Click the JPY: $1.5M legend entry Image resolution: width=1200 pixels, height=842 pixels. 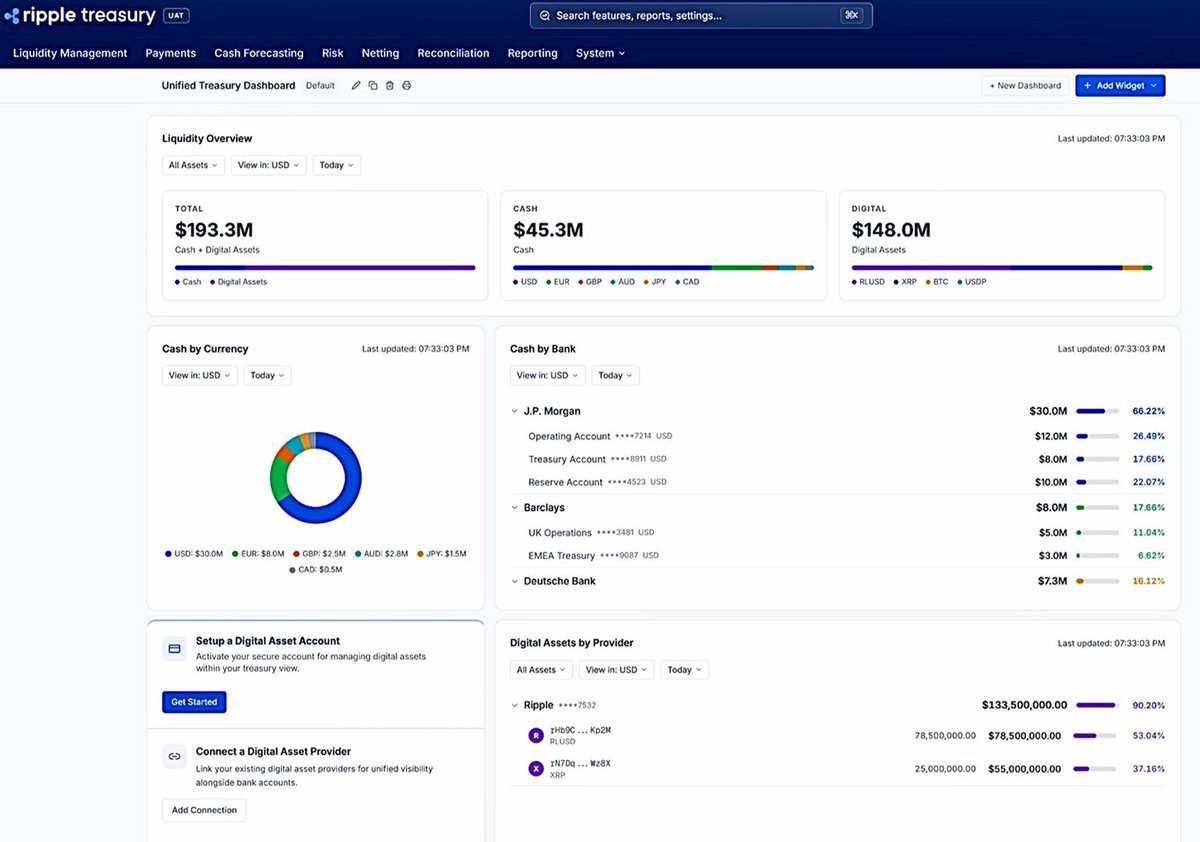point(443,554)
